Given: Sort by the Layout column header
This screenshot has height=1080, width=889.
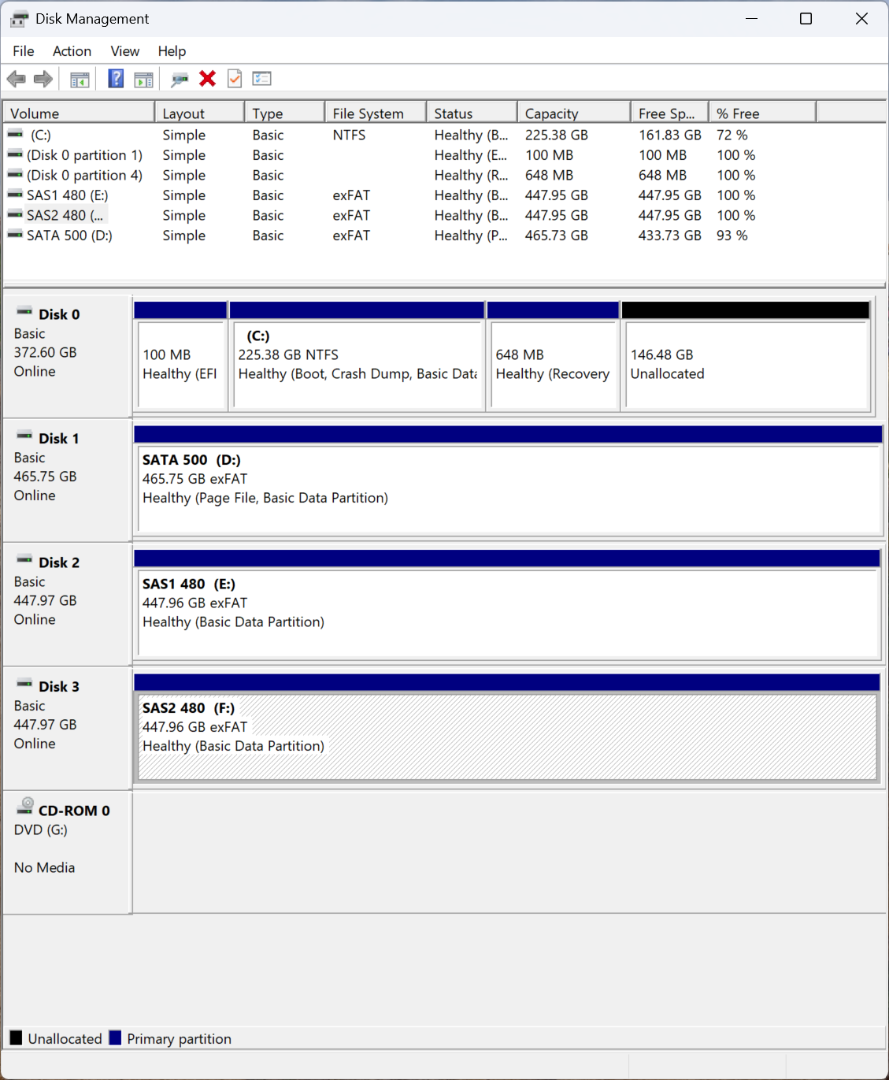Looking at the screenshot, I should click(199, 113).
